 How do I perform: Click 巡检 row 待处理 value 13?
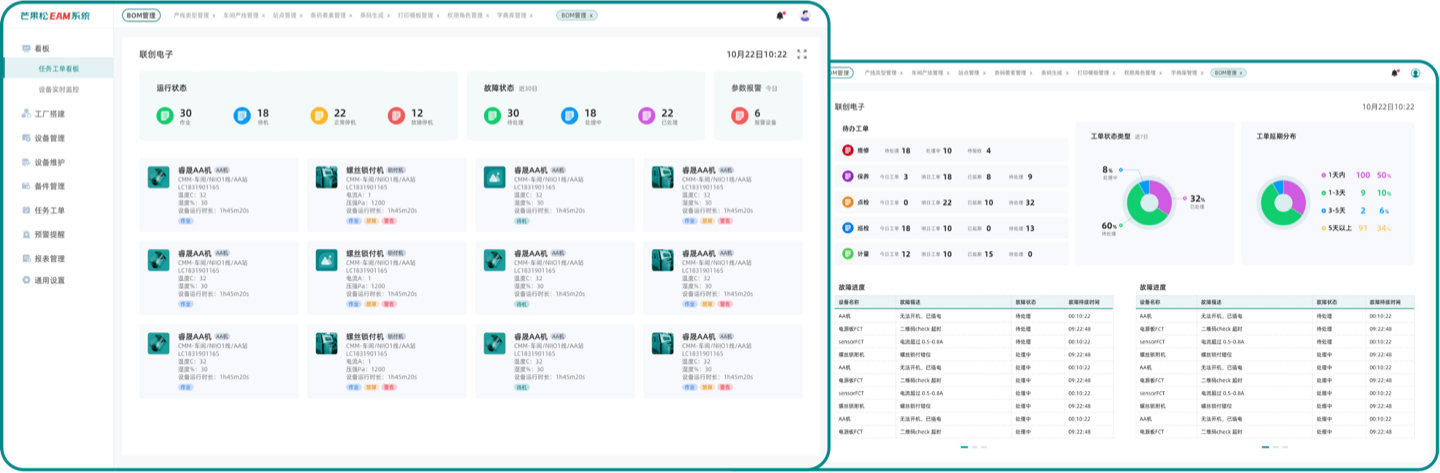(x=1029, y=228)
